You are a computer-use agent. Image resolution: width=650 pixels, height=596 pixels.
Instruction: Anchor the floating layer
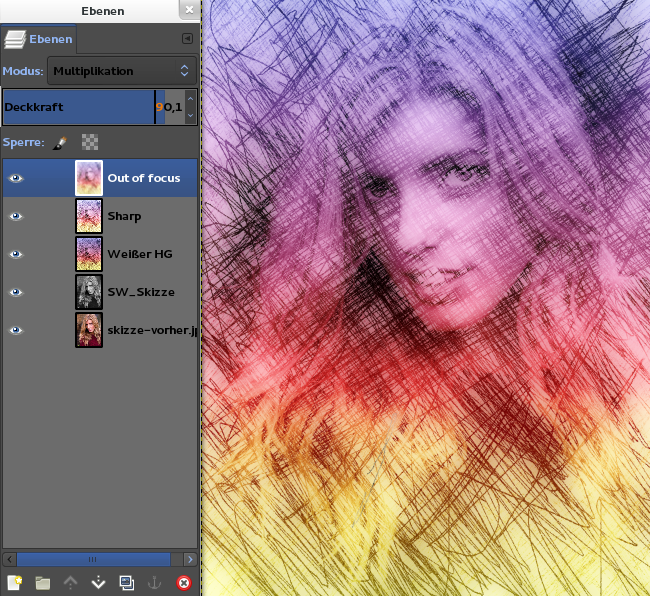pos(154,583)
